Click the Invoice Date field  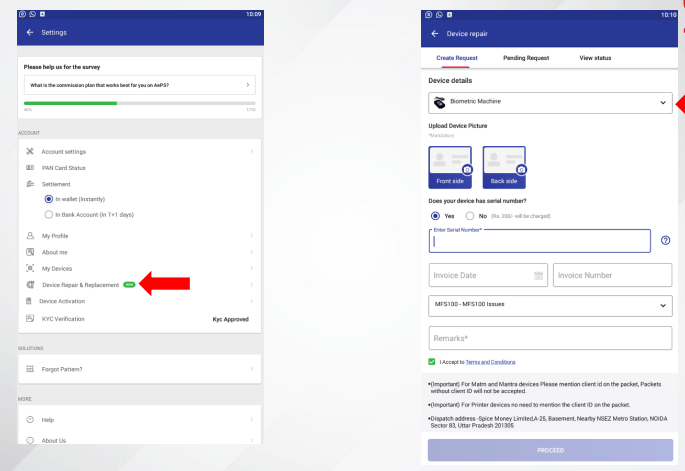pos(488,275)
